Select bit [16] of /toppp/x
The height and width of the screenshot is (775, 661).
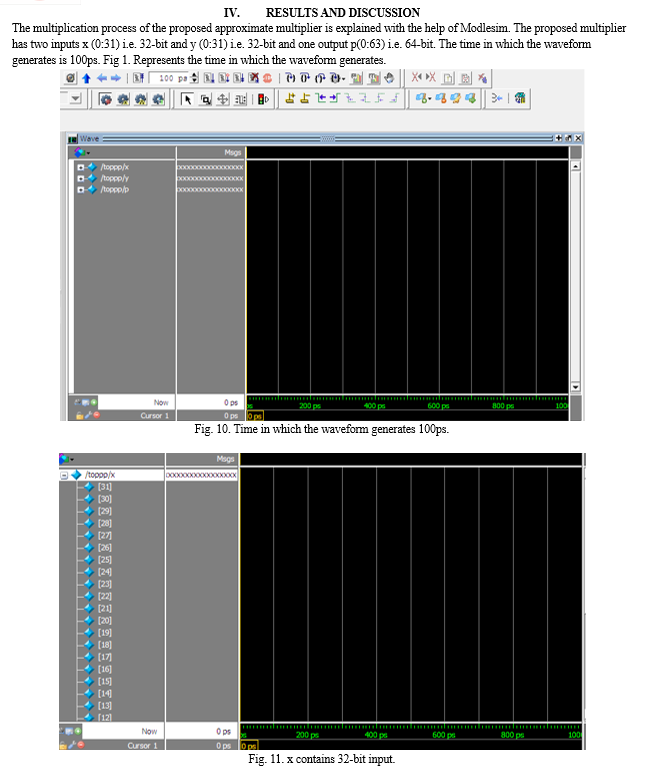(x=104, y=669)
